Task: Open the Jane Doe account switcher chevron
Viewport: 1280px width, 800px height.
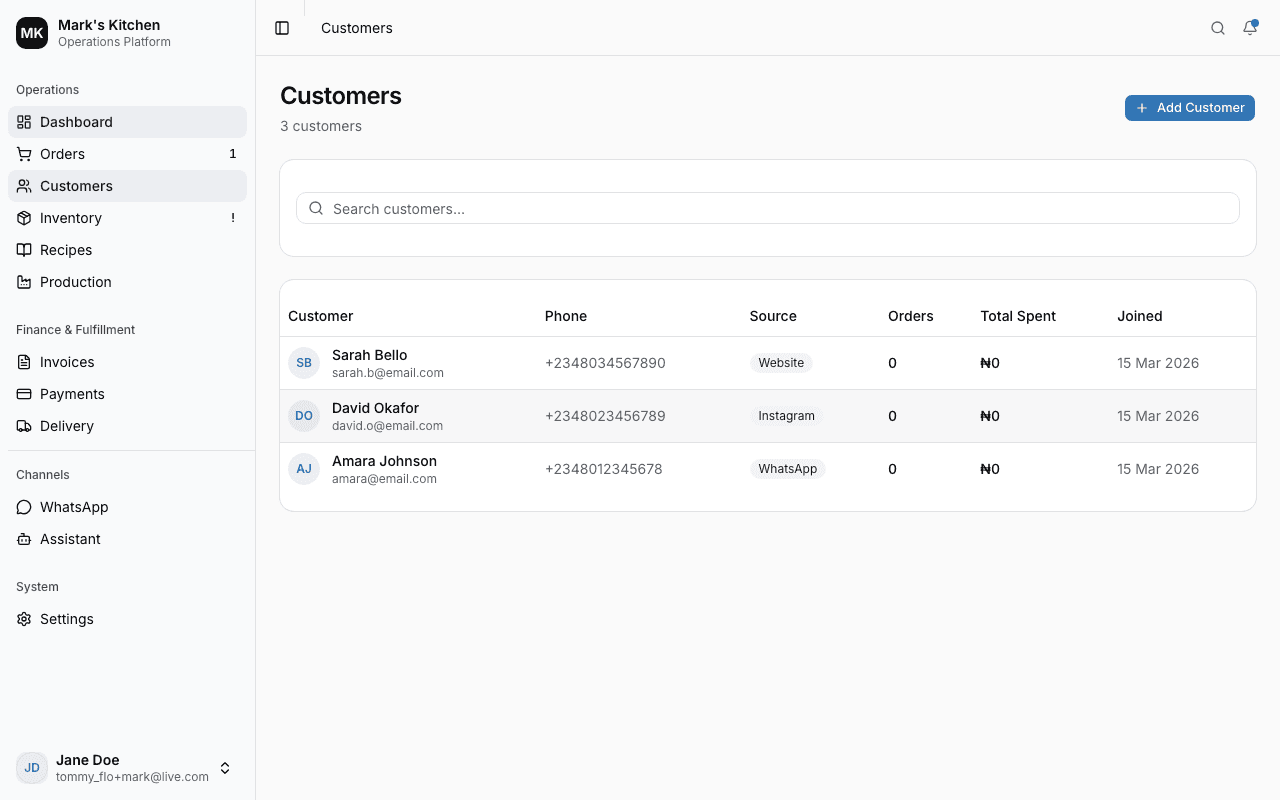Action: coord(225,768)
